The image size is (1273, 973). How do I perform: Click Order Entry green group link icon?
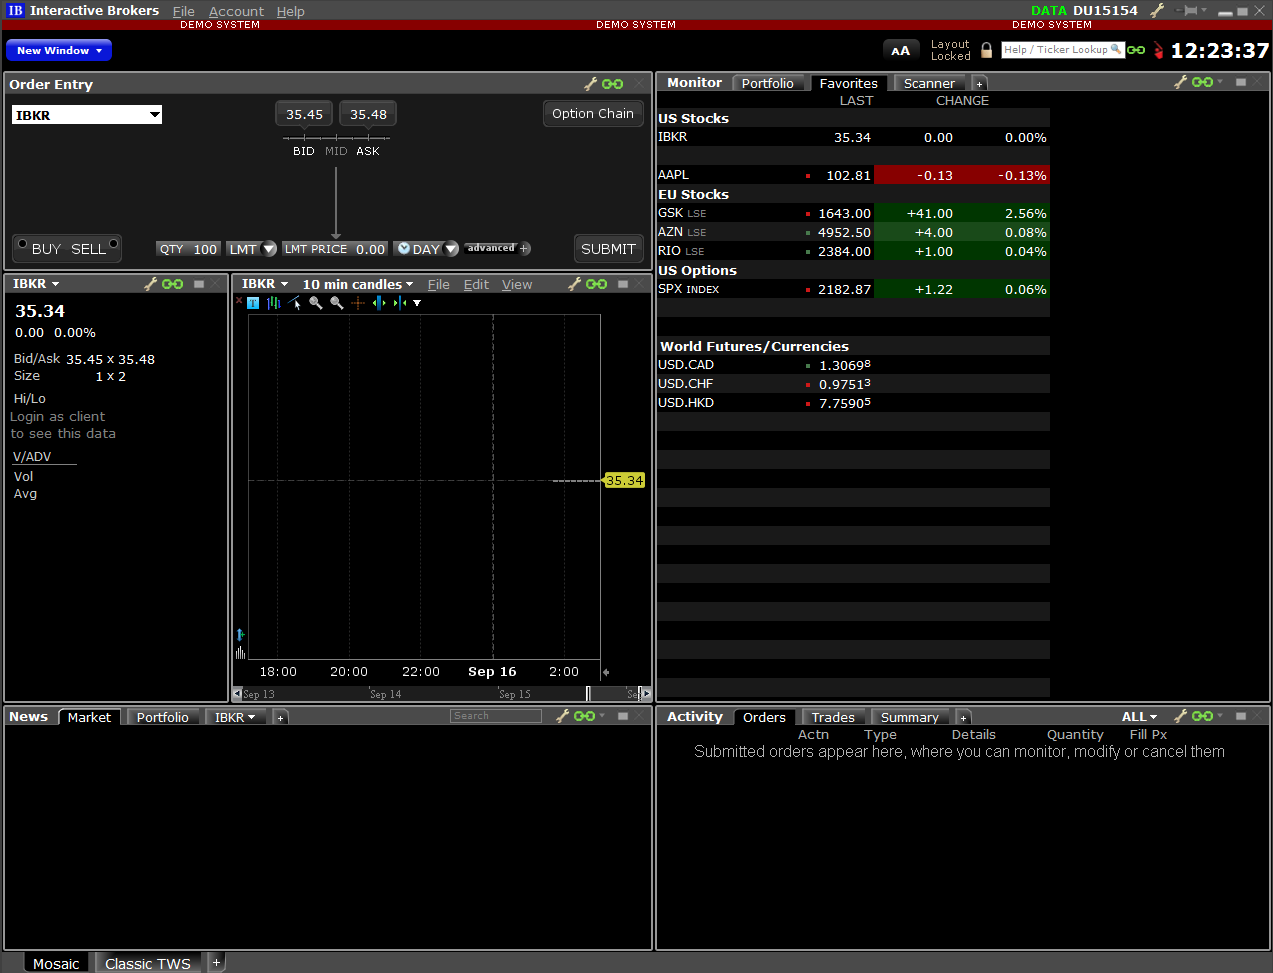click(613, 84)
